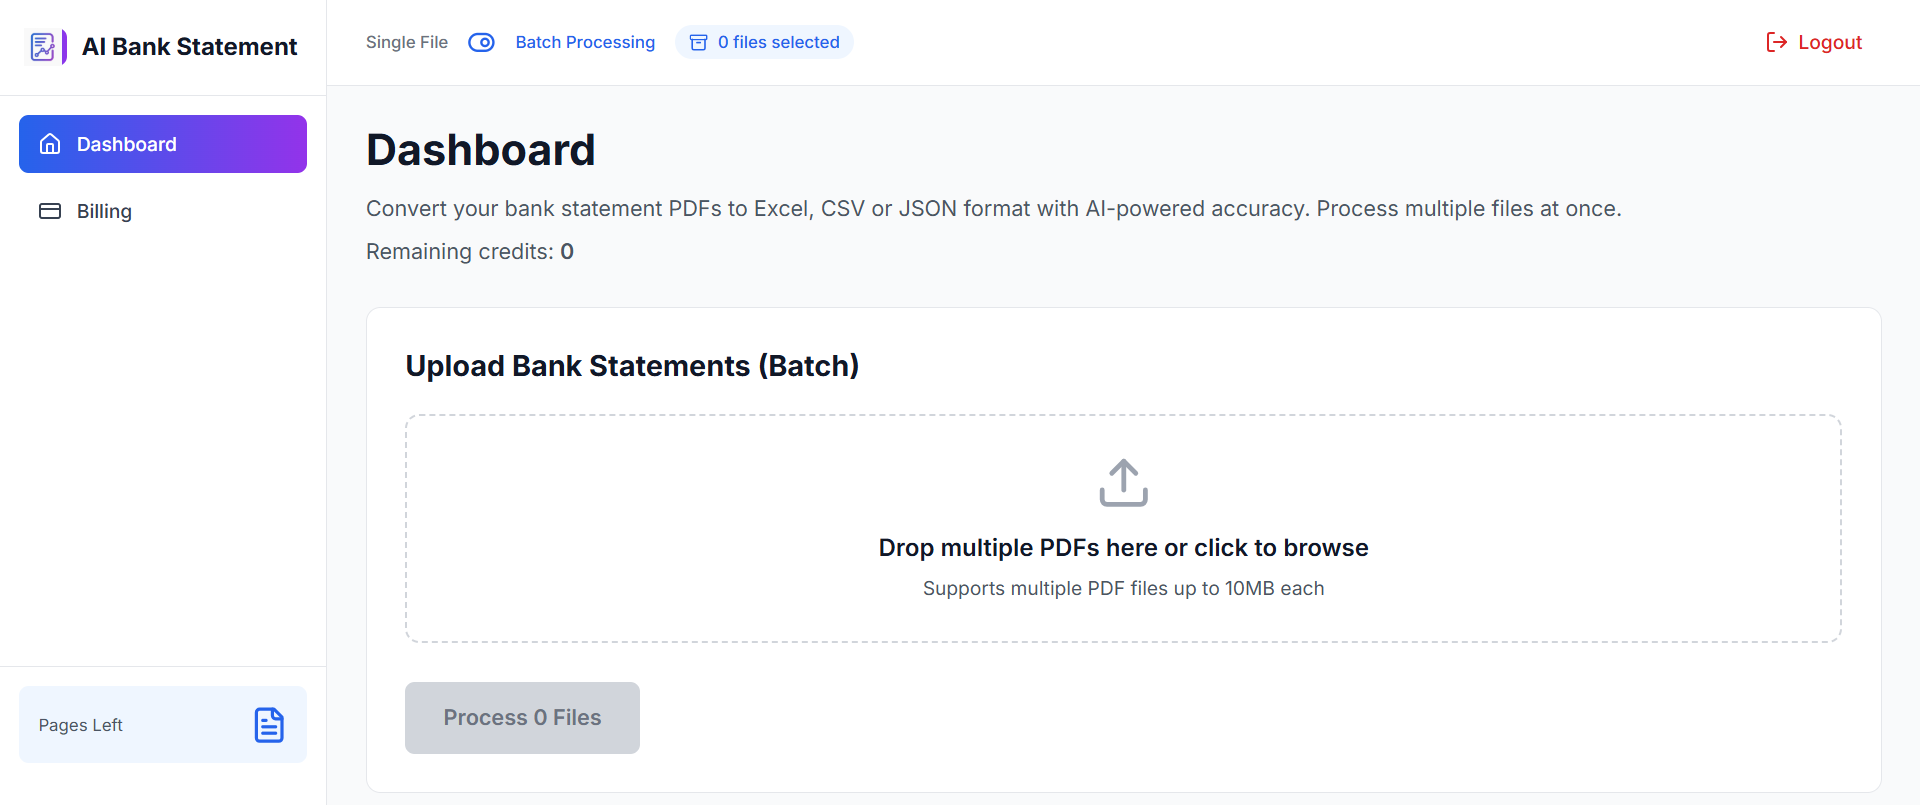Viewport: 1920px width, 805px height.
Task: Toggle the Single File / Batch Processing switch
Action: [x=481, y=42]
